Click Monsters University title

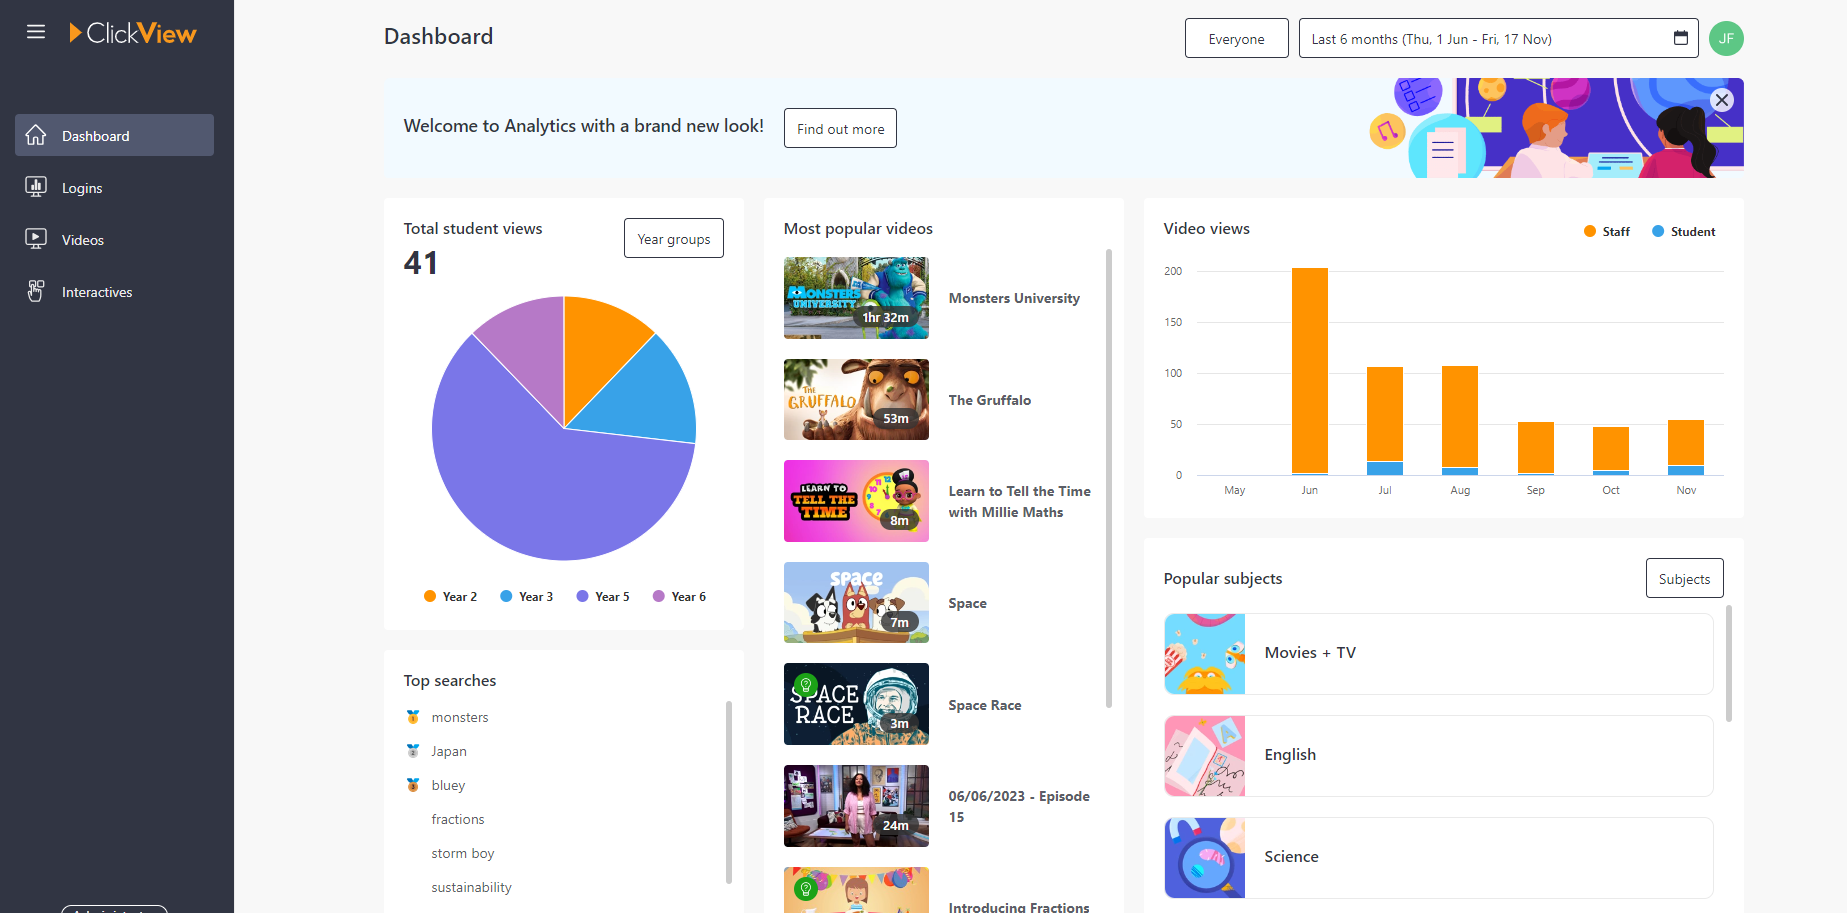[1014, 298]
